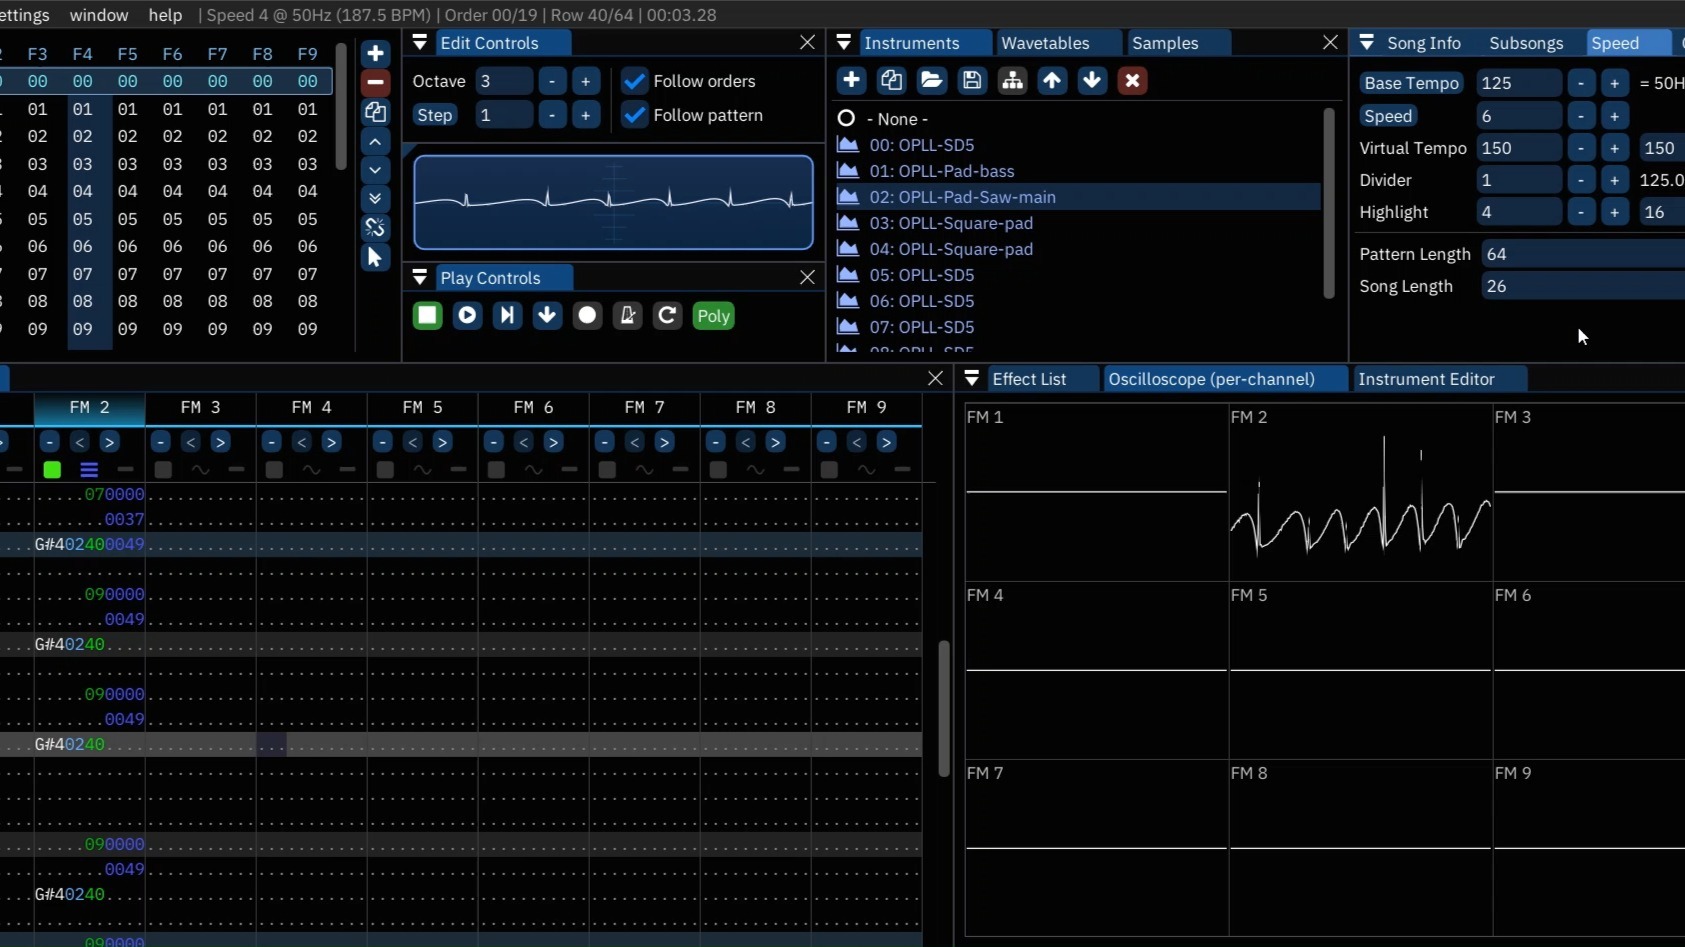Click the pattern editor vertical scrollbar
The image size is (1685, 947).
pos(943,708)
